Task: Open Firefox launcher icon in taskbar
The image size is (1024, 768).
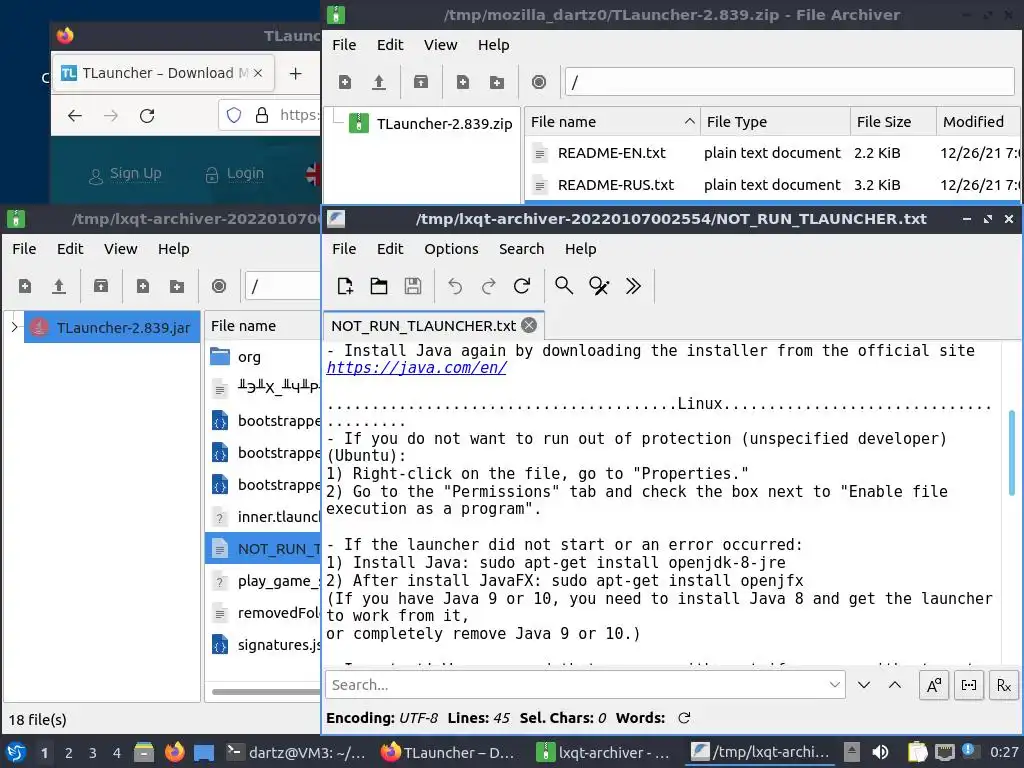Action: (174, 752)
